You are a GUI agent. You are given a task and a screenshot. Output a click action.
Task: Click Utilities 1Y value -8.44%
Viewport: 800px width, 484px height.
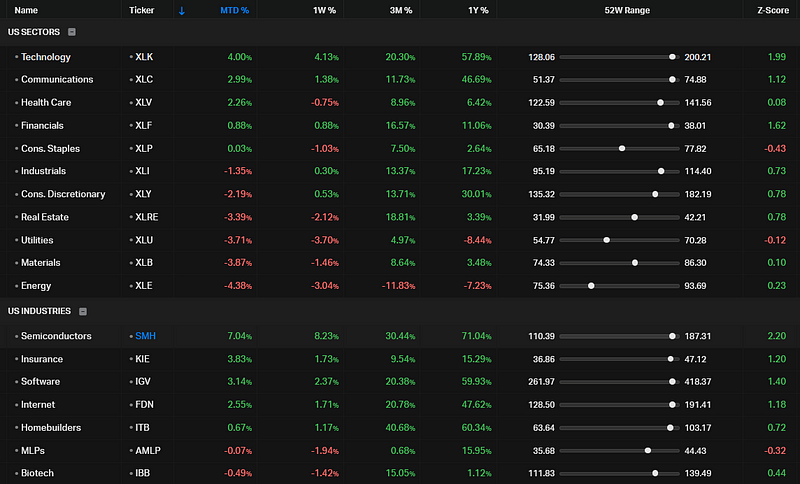478,240
